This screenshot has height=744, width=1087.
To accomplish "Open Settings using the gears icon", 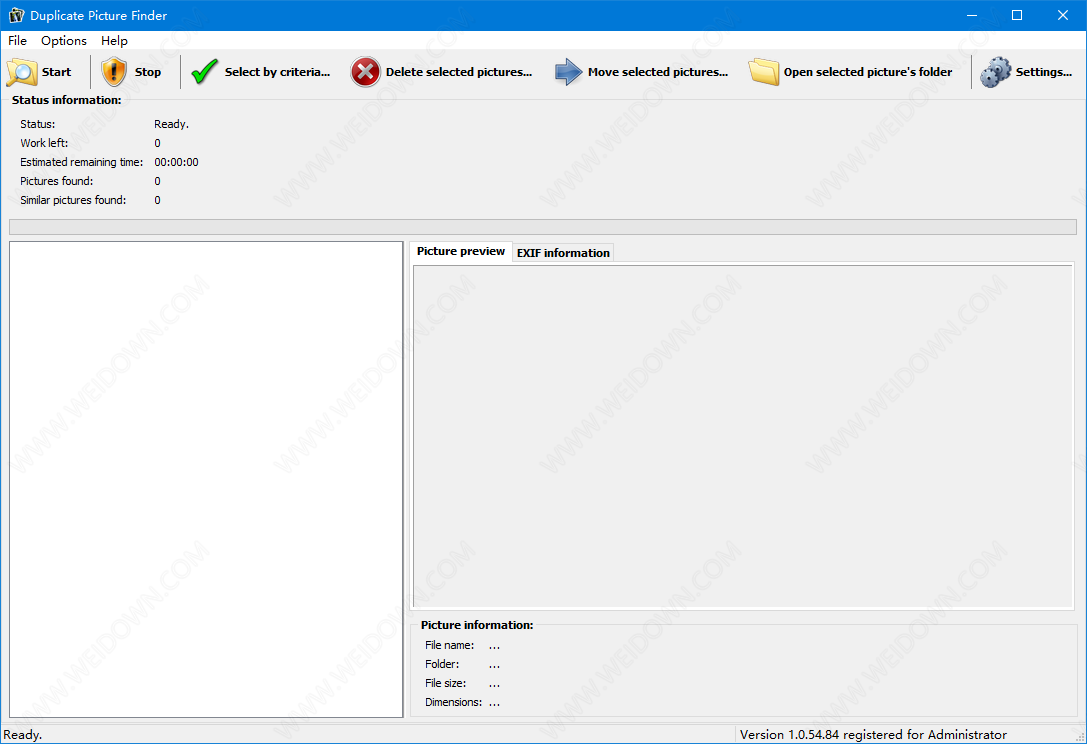I will tap(995, 72).
